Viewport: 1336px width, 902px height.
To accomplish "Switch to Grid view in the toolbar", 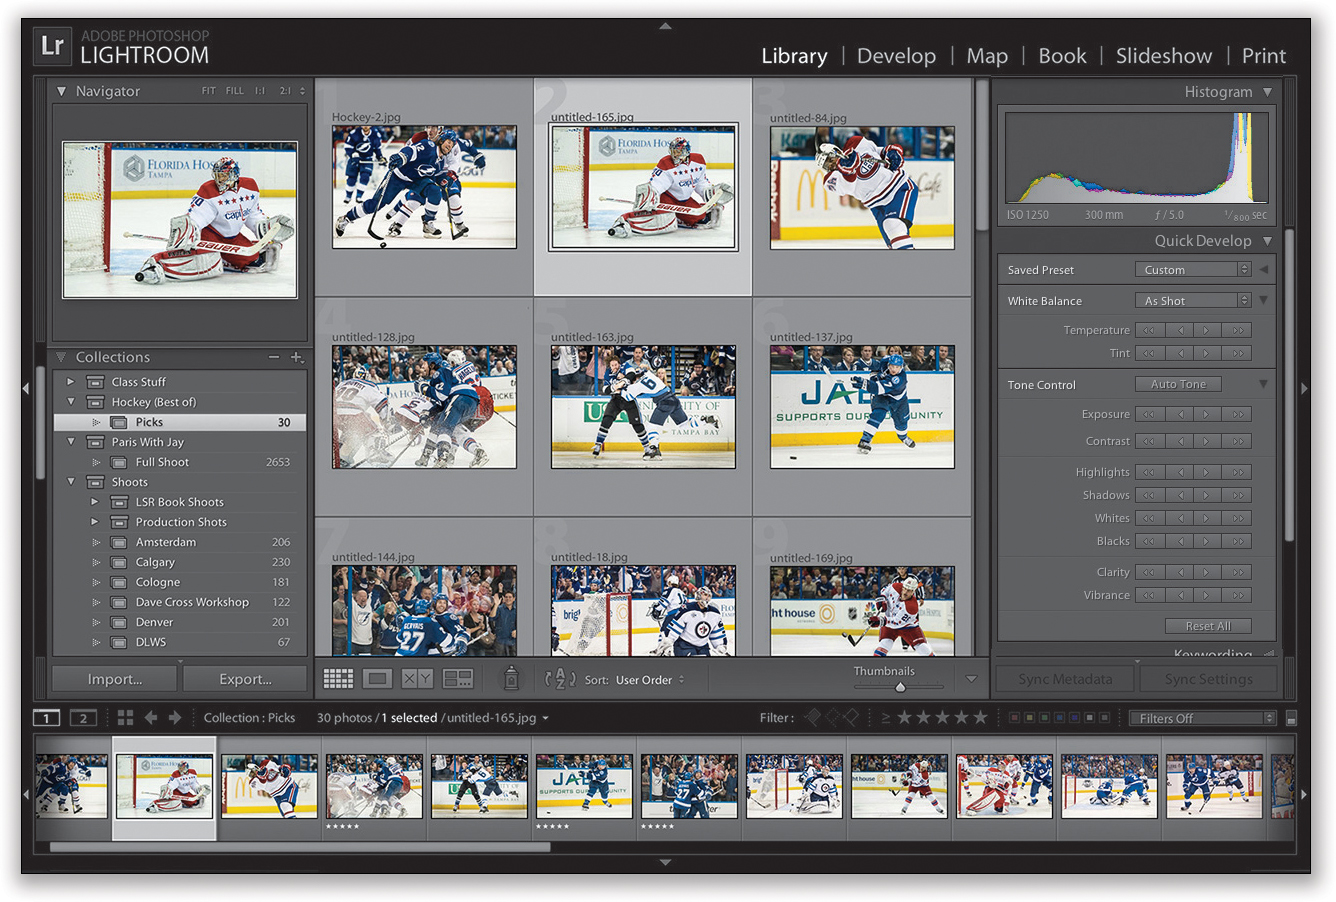I will point(338,679).
